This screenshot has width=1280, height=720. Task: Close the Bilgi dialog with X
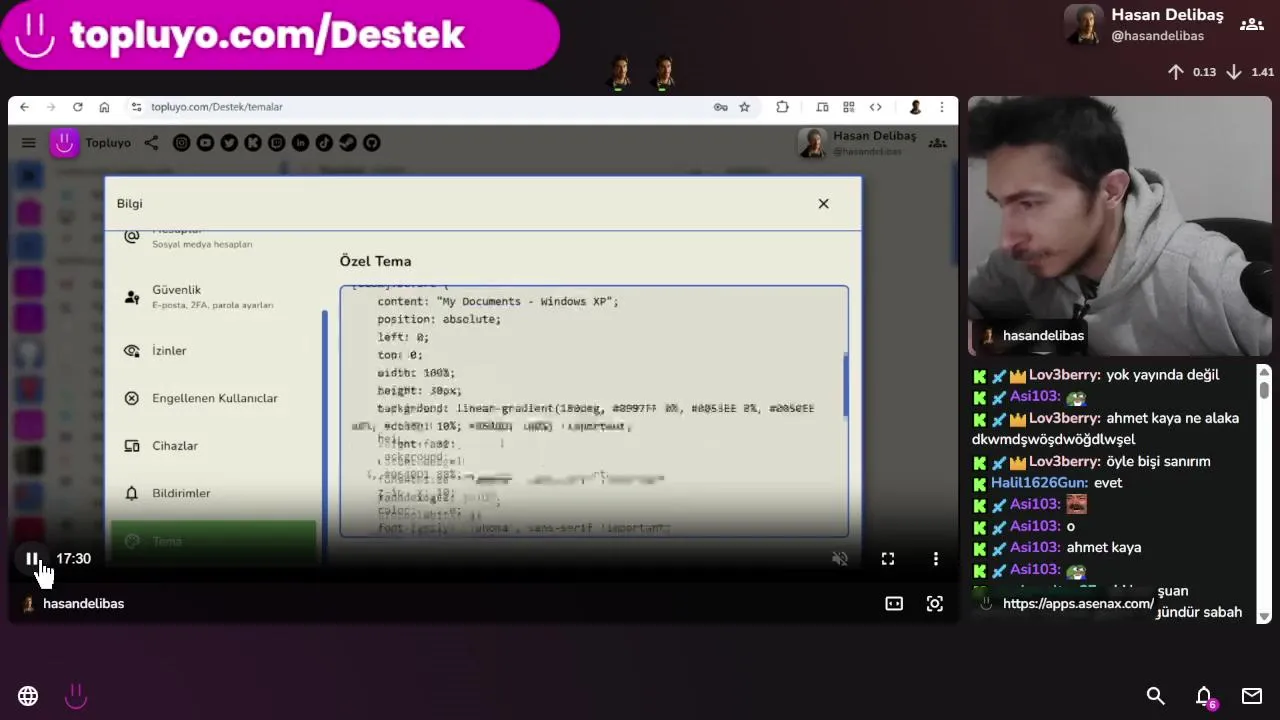[x=823, y=204]
